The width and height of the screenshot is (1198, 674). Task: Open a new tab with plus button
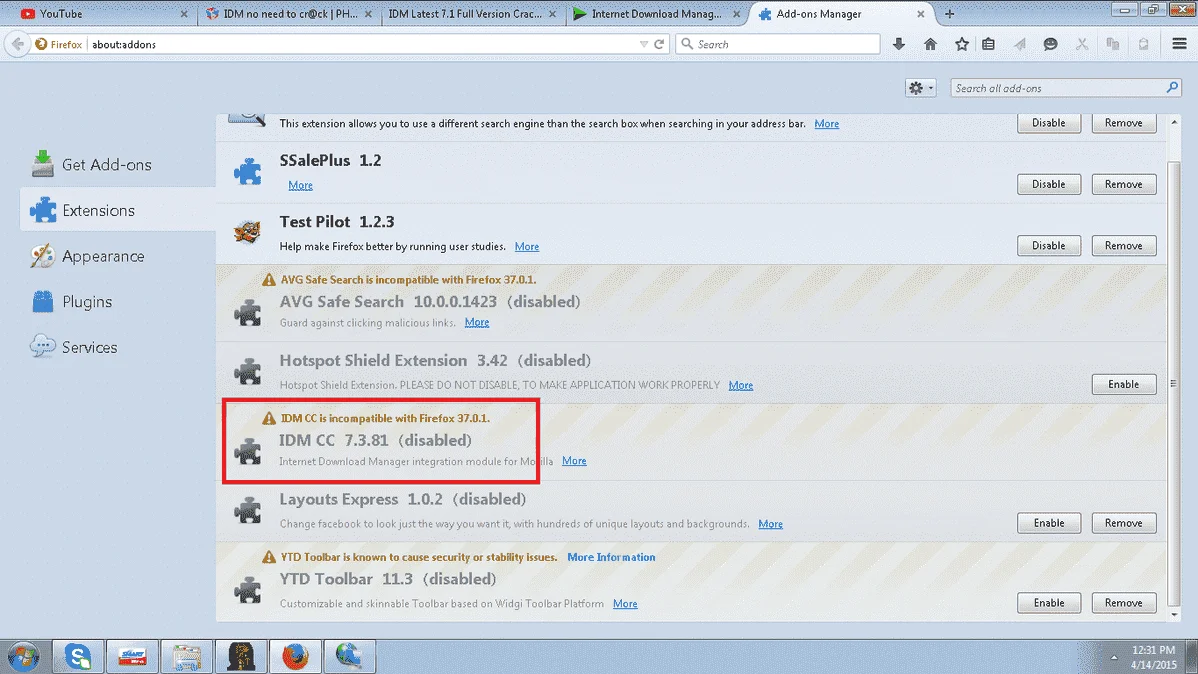950,14
